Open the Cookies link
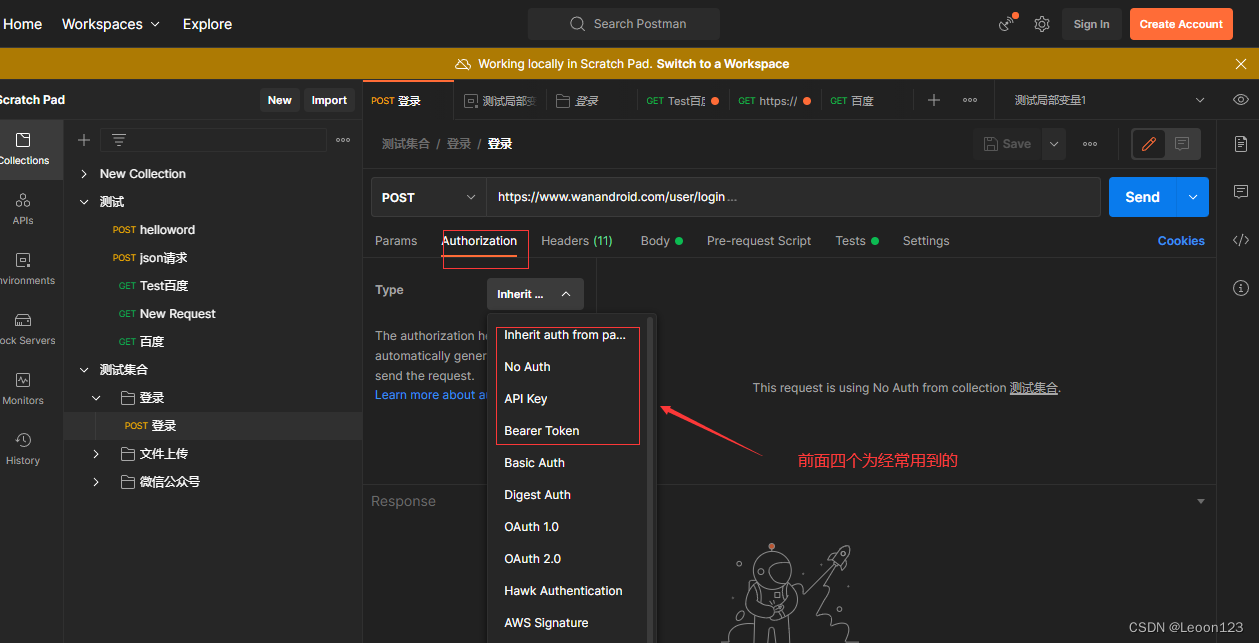 tap(1181, 241)
